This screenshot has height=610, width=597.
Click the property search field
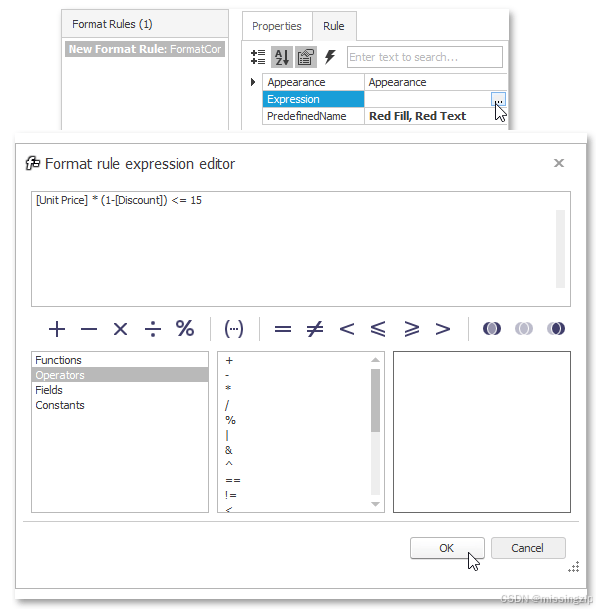[x=425, y=57]
